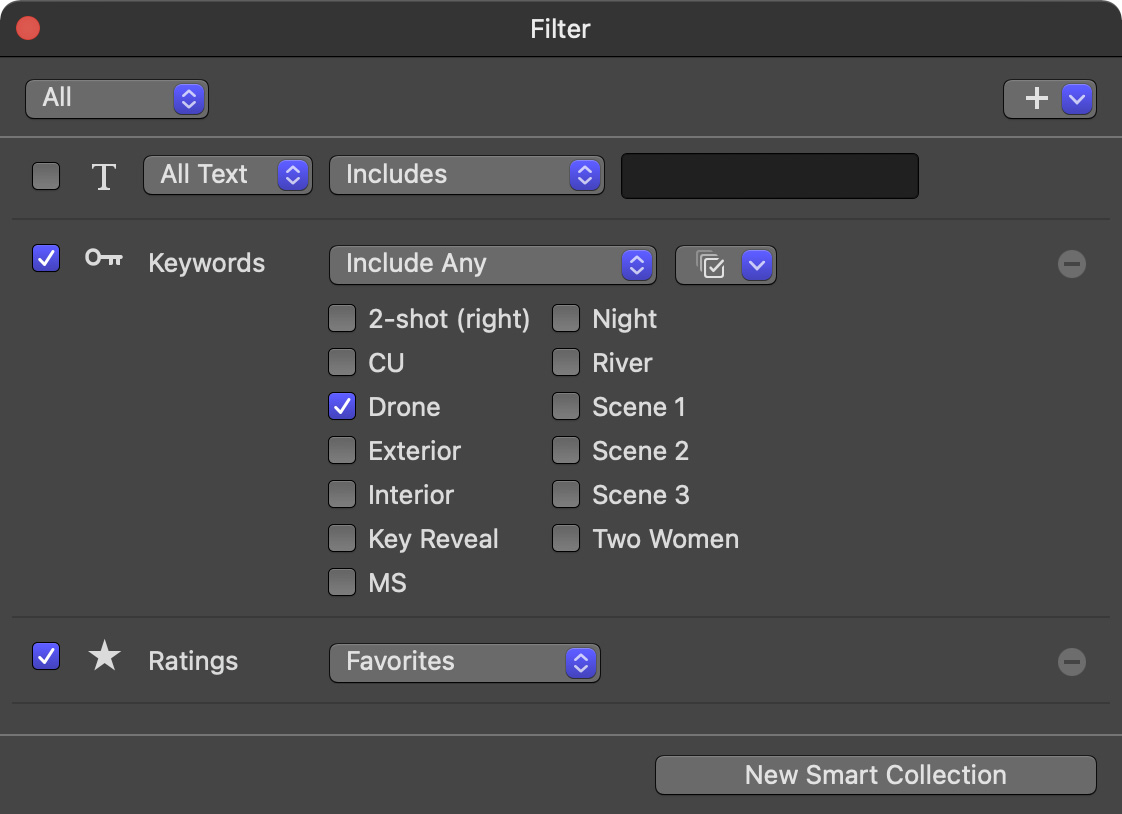
Task: Disable the Keywords filter checkbox
Action: [x=46, y=258]
